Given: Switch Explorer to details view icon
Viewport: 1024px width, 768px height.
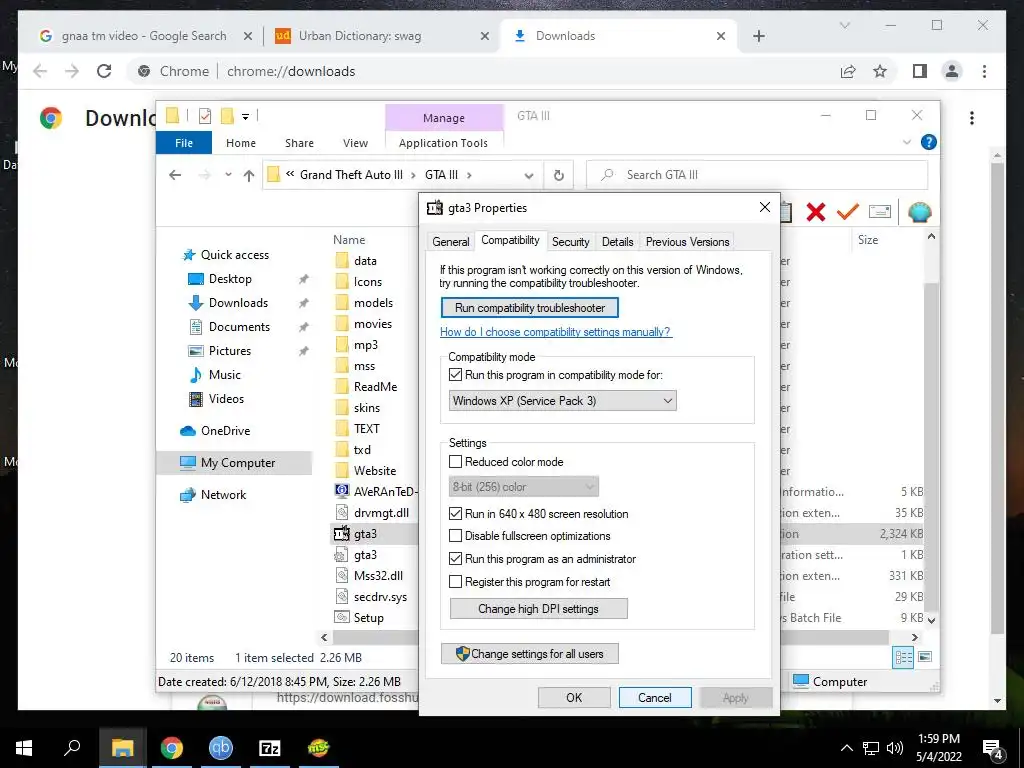Looking at the screenshot, I should [x=903, y=657].
